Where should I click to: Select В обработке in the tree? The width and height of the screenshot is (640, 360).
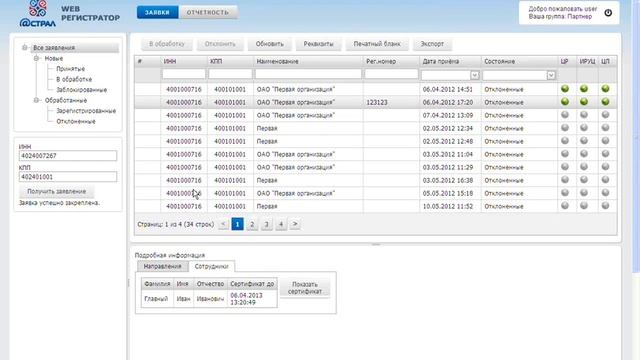click(x=74, y=79)
